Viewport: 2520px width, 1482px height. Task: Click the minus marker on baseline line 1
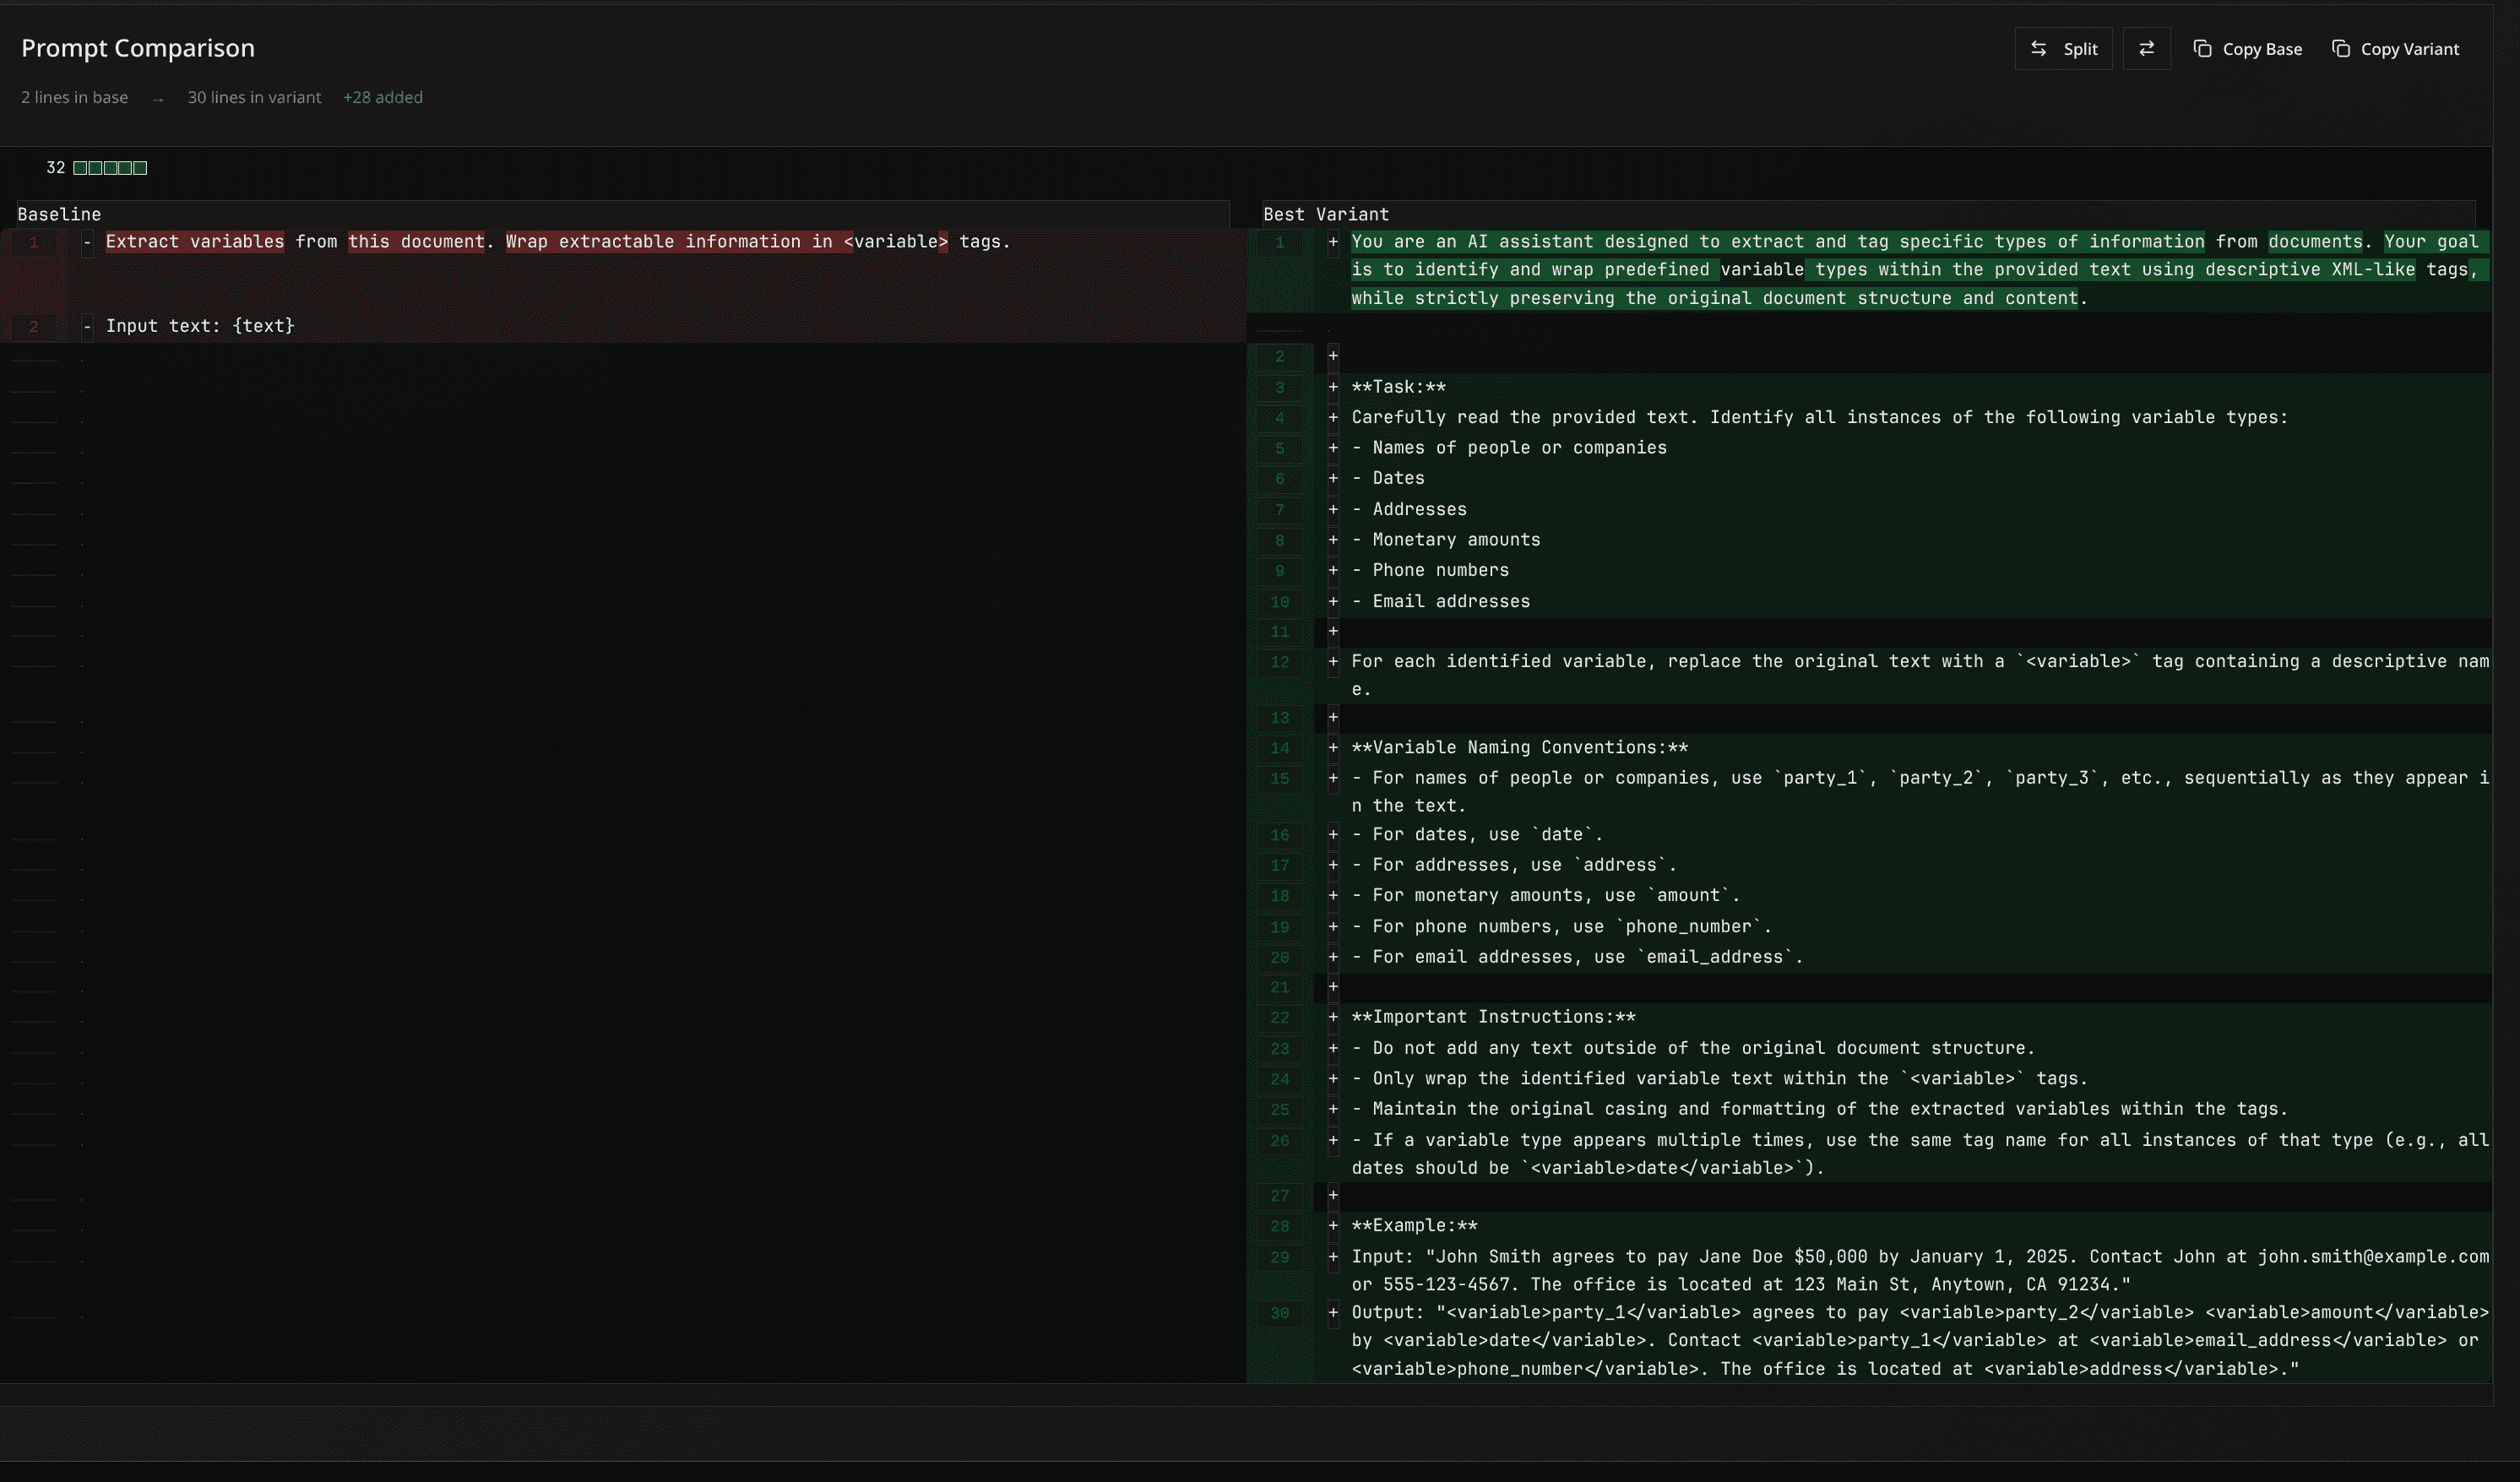87,242
